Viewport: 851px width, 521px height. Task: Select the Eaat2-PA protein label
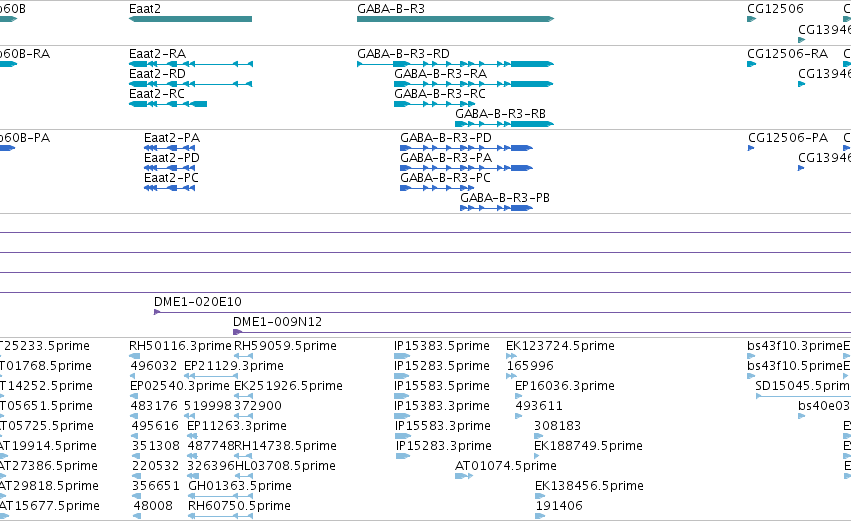coord(172,138)
